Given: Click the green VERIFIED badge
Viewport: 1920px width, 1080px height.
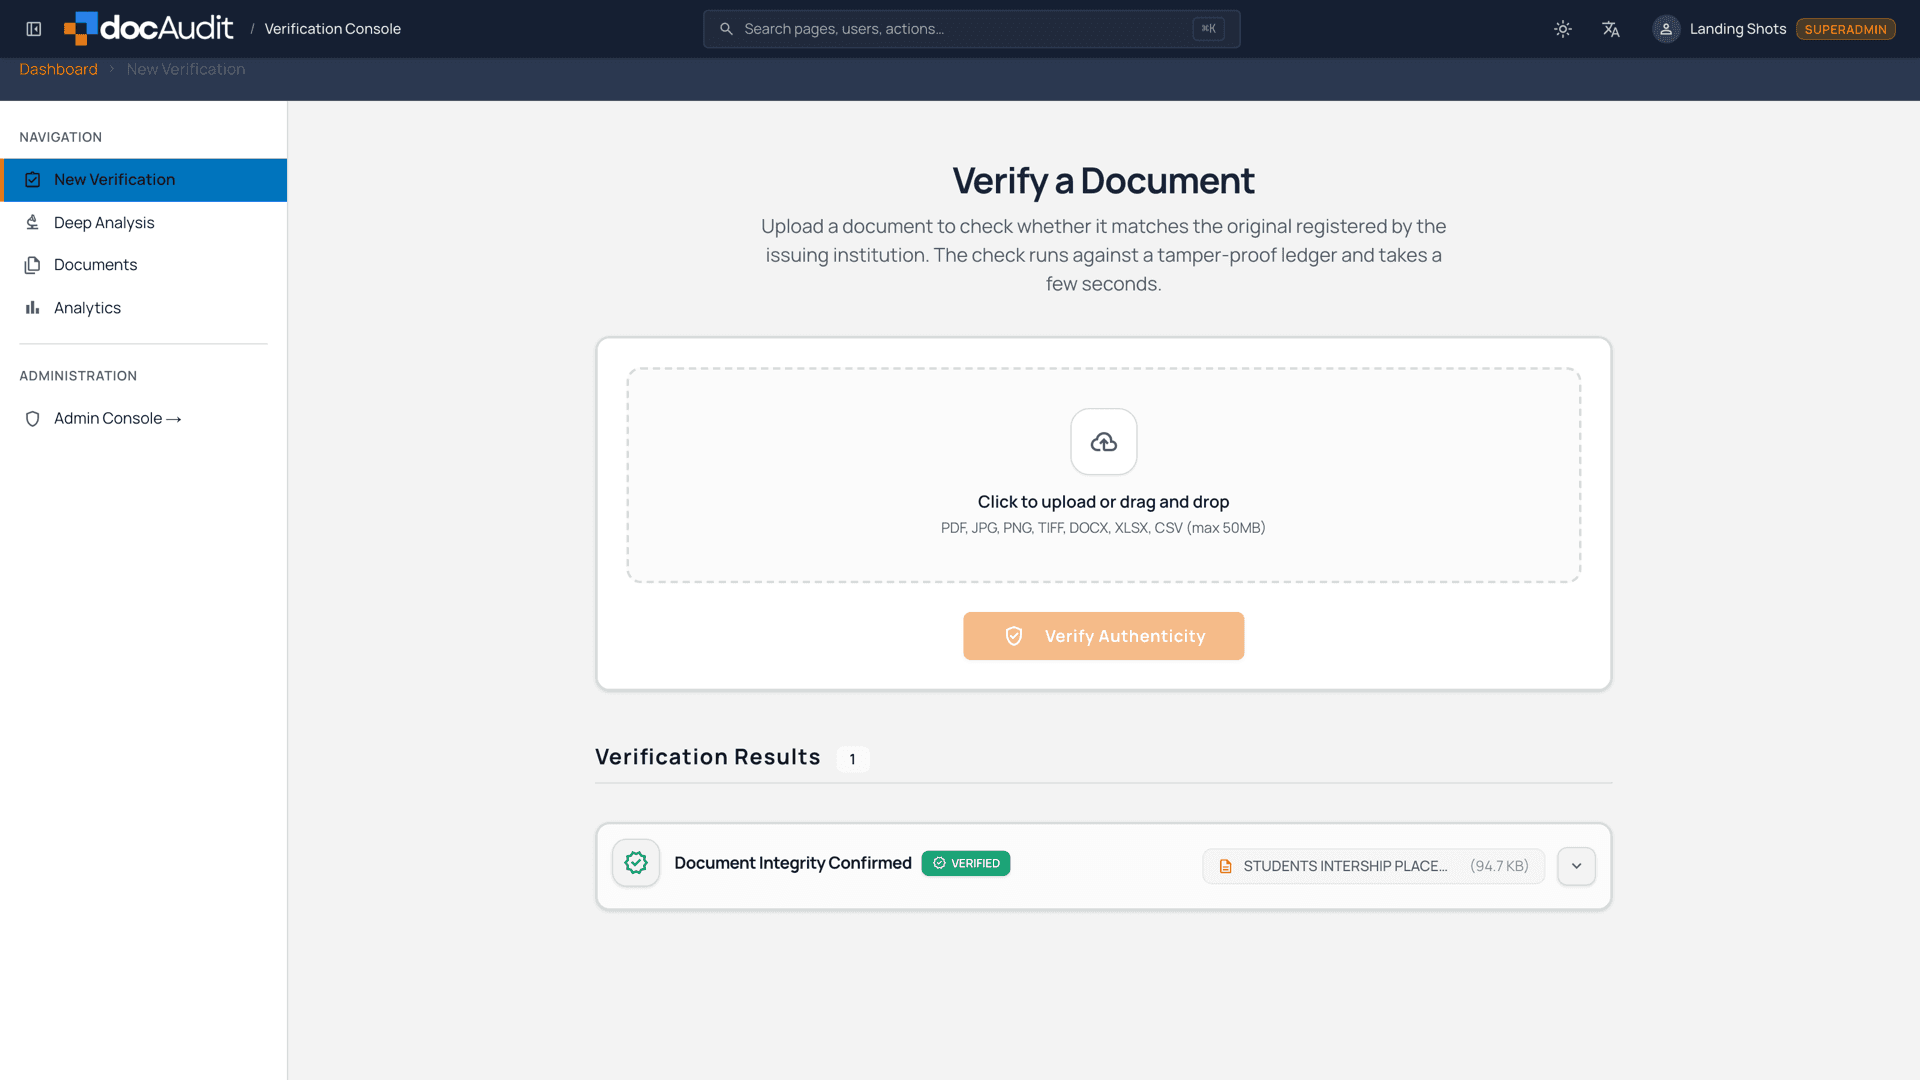Looking at the screenshot, I should click(x=966, y=864).
